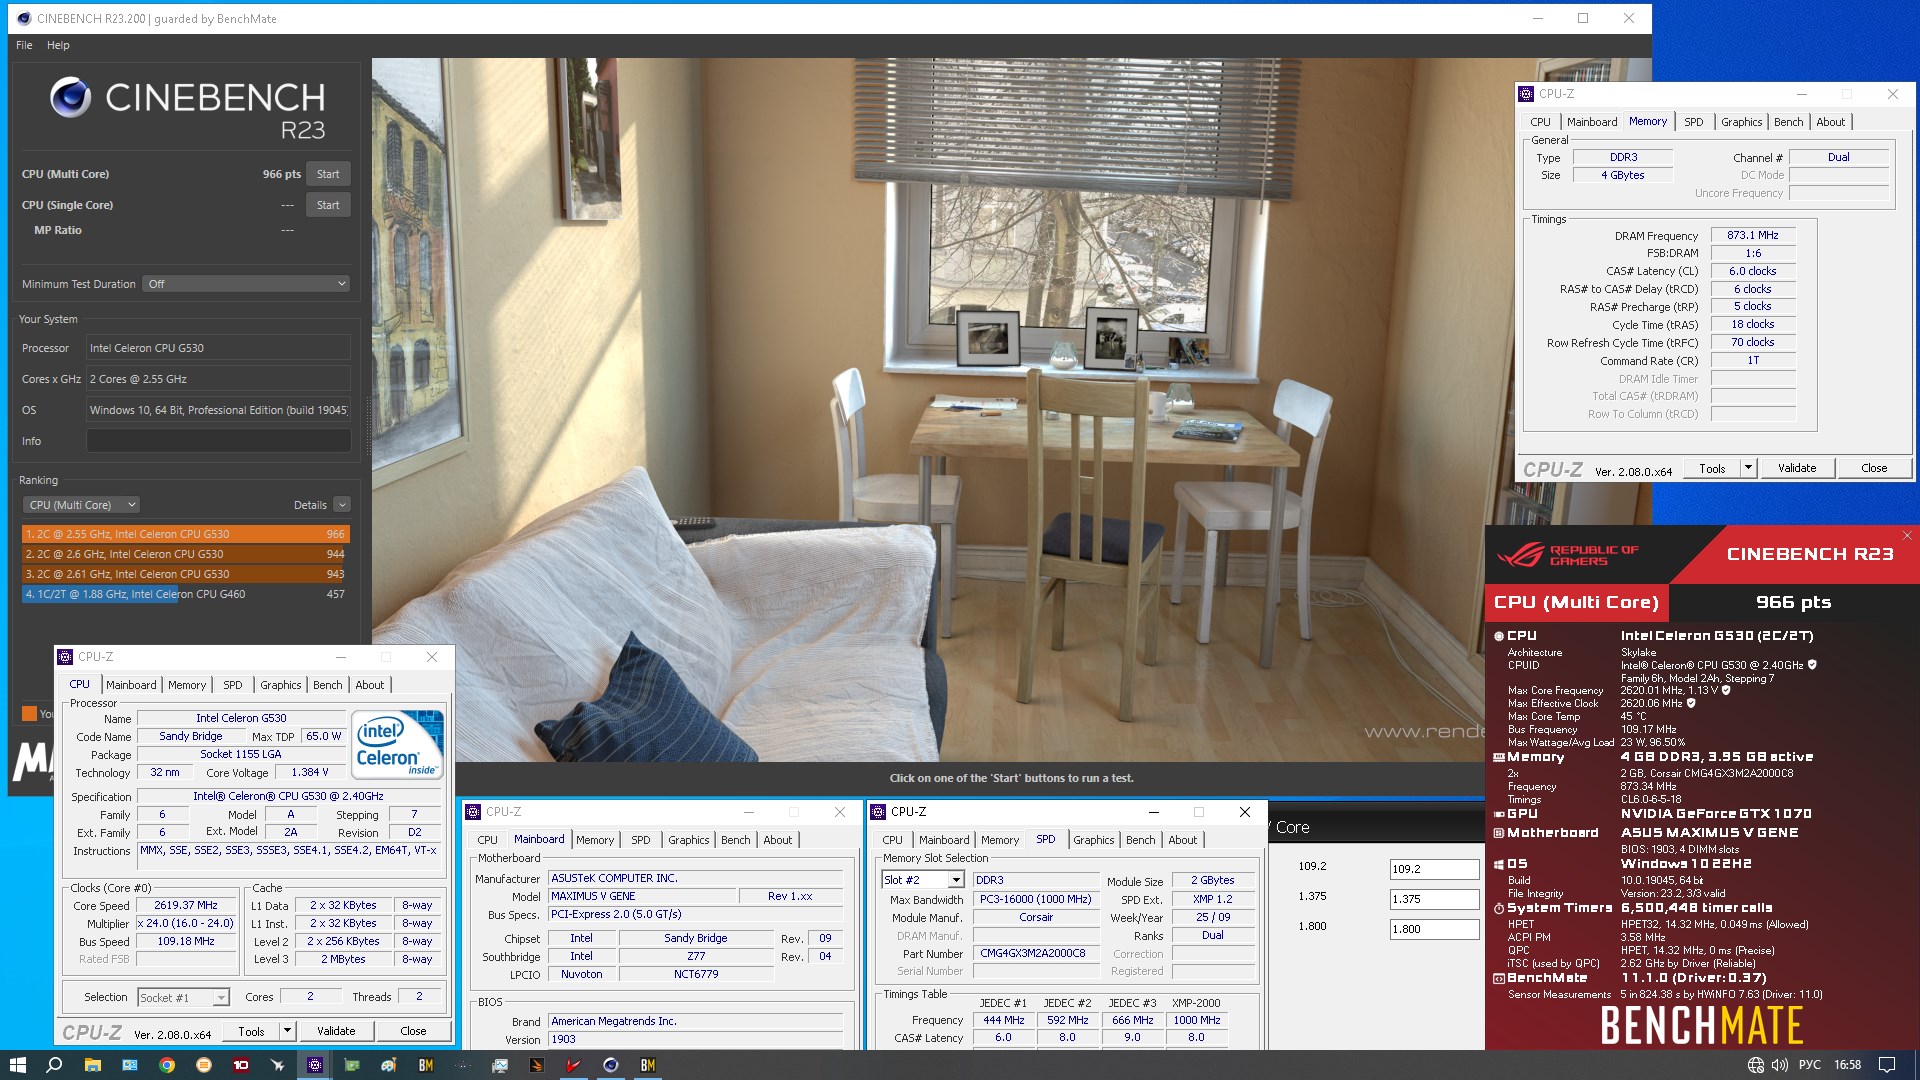Click the '966 pts' BenchMate score
Screen dimensions: 1920x1080
point(1793,602)
